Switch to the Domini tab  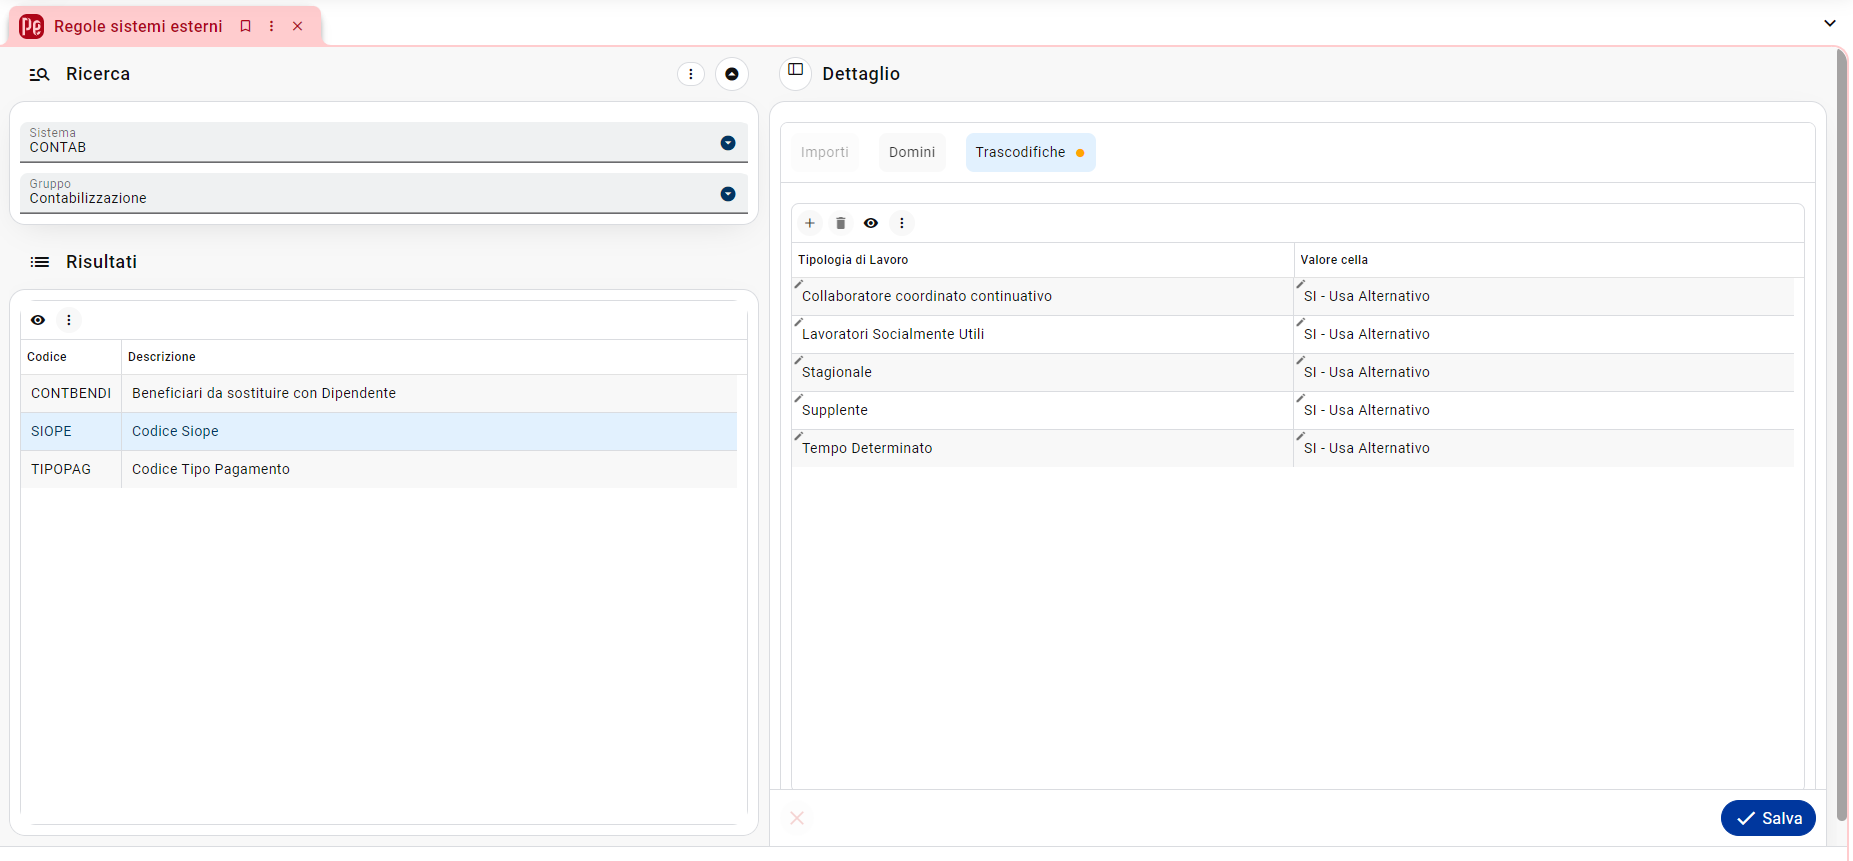[912, 152]
